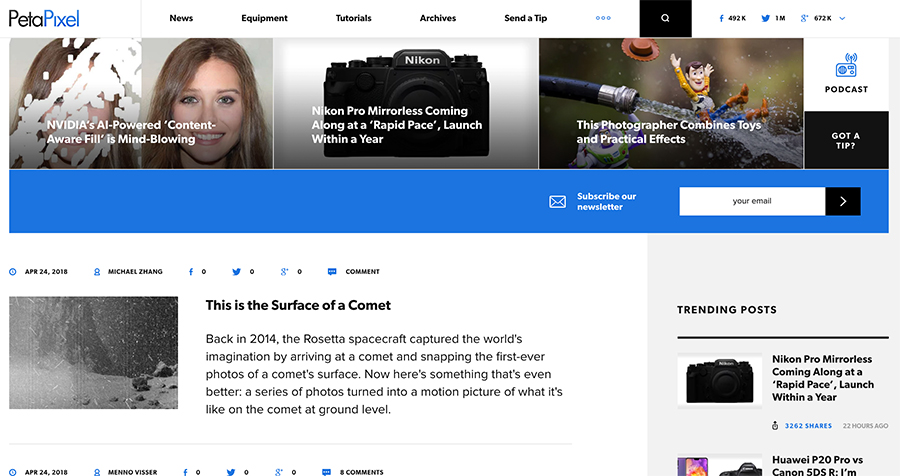The height and width of the screenshot is (476, 900).
Task: Open the Equipment menu item
Action: [264, 18]
